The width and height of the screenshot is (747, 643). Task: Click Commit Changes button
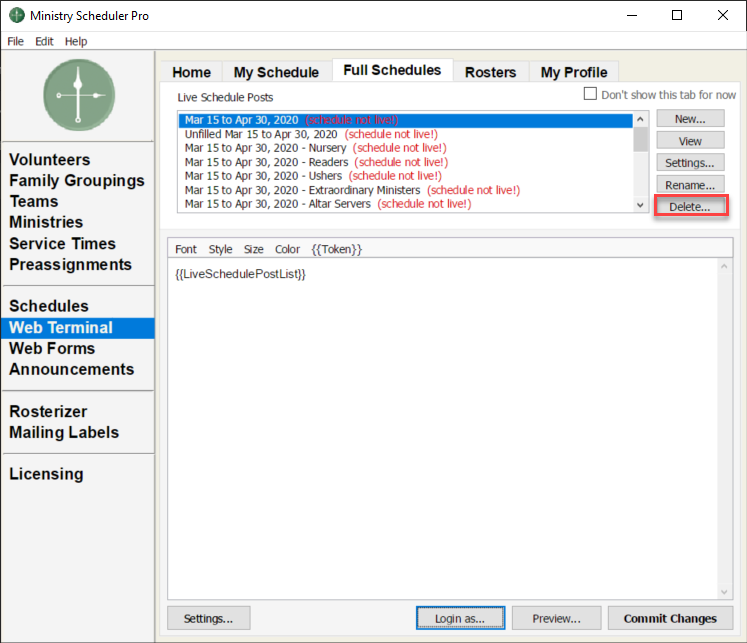click(x=670, y=618)
